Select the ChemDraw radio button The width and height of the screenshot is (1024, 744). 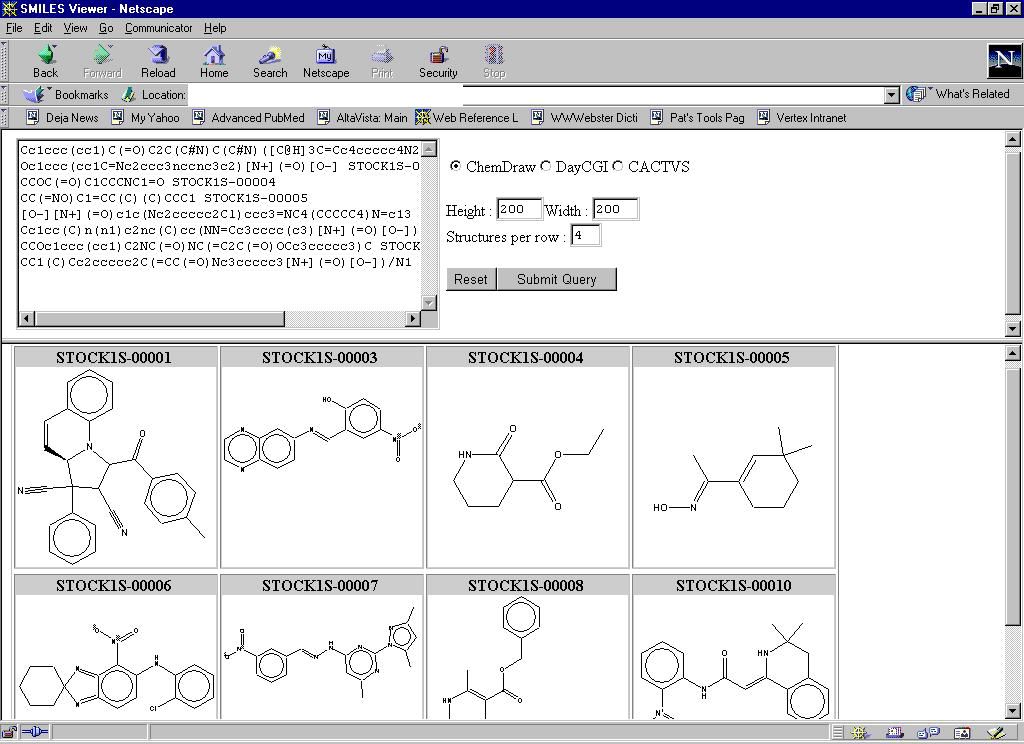455,166
